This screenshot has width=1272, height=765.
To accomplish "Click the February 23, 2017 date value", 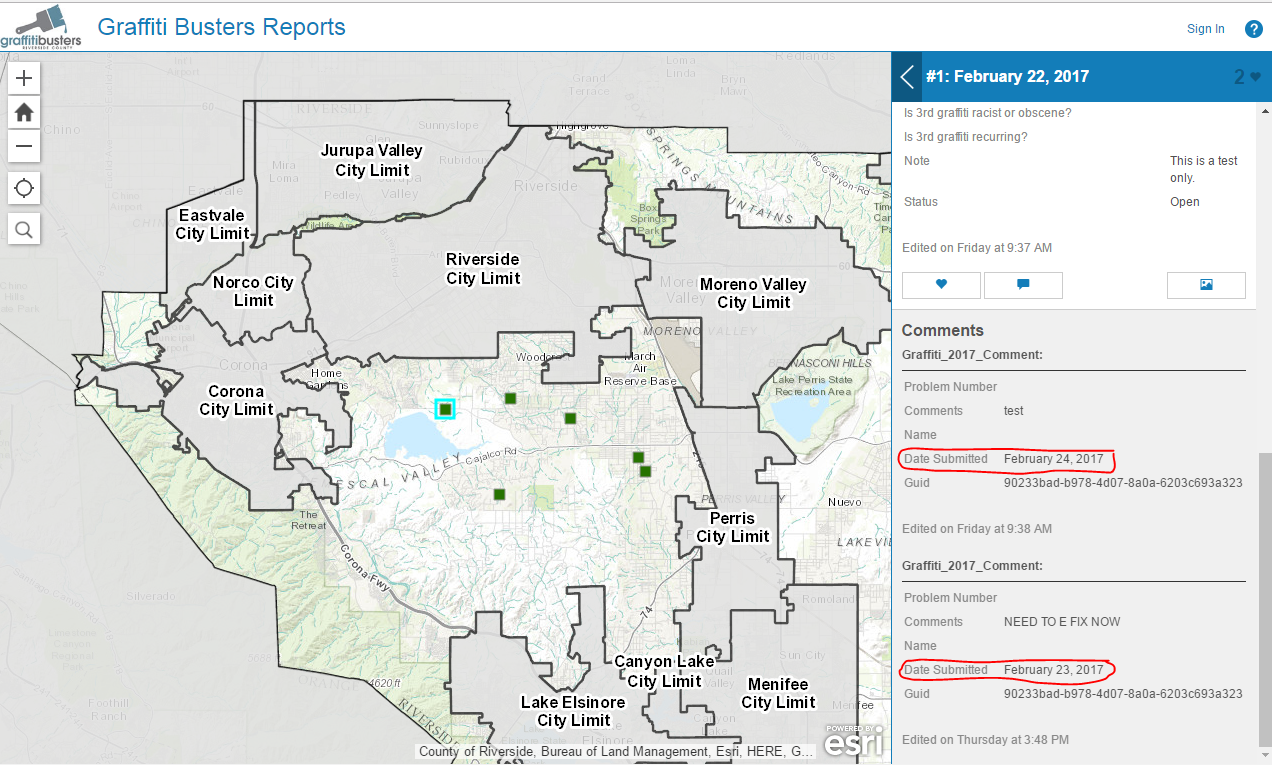I will (x=1053, y=670).
